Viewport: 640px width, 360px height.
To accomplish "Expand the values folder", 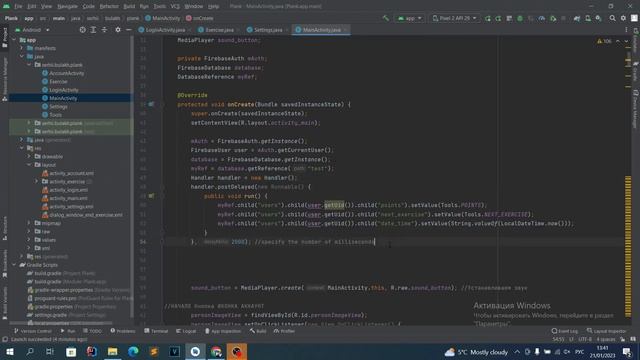I will [29, 240].
